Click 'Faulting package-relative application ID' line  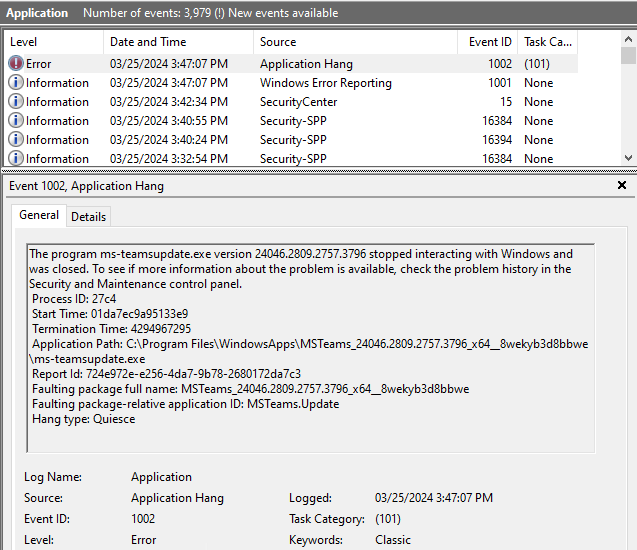tap(186, 404)
